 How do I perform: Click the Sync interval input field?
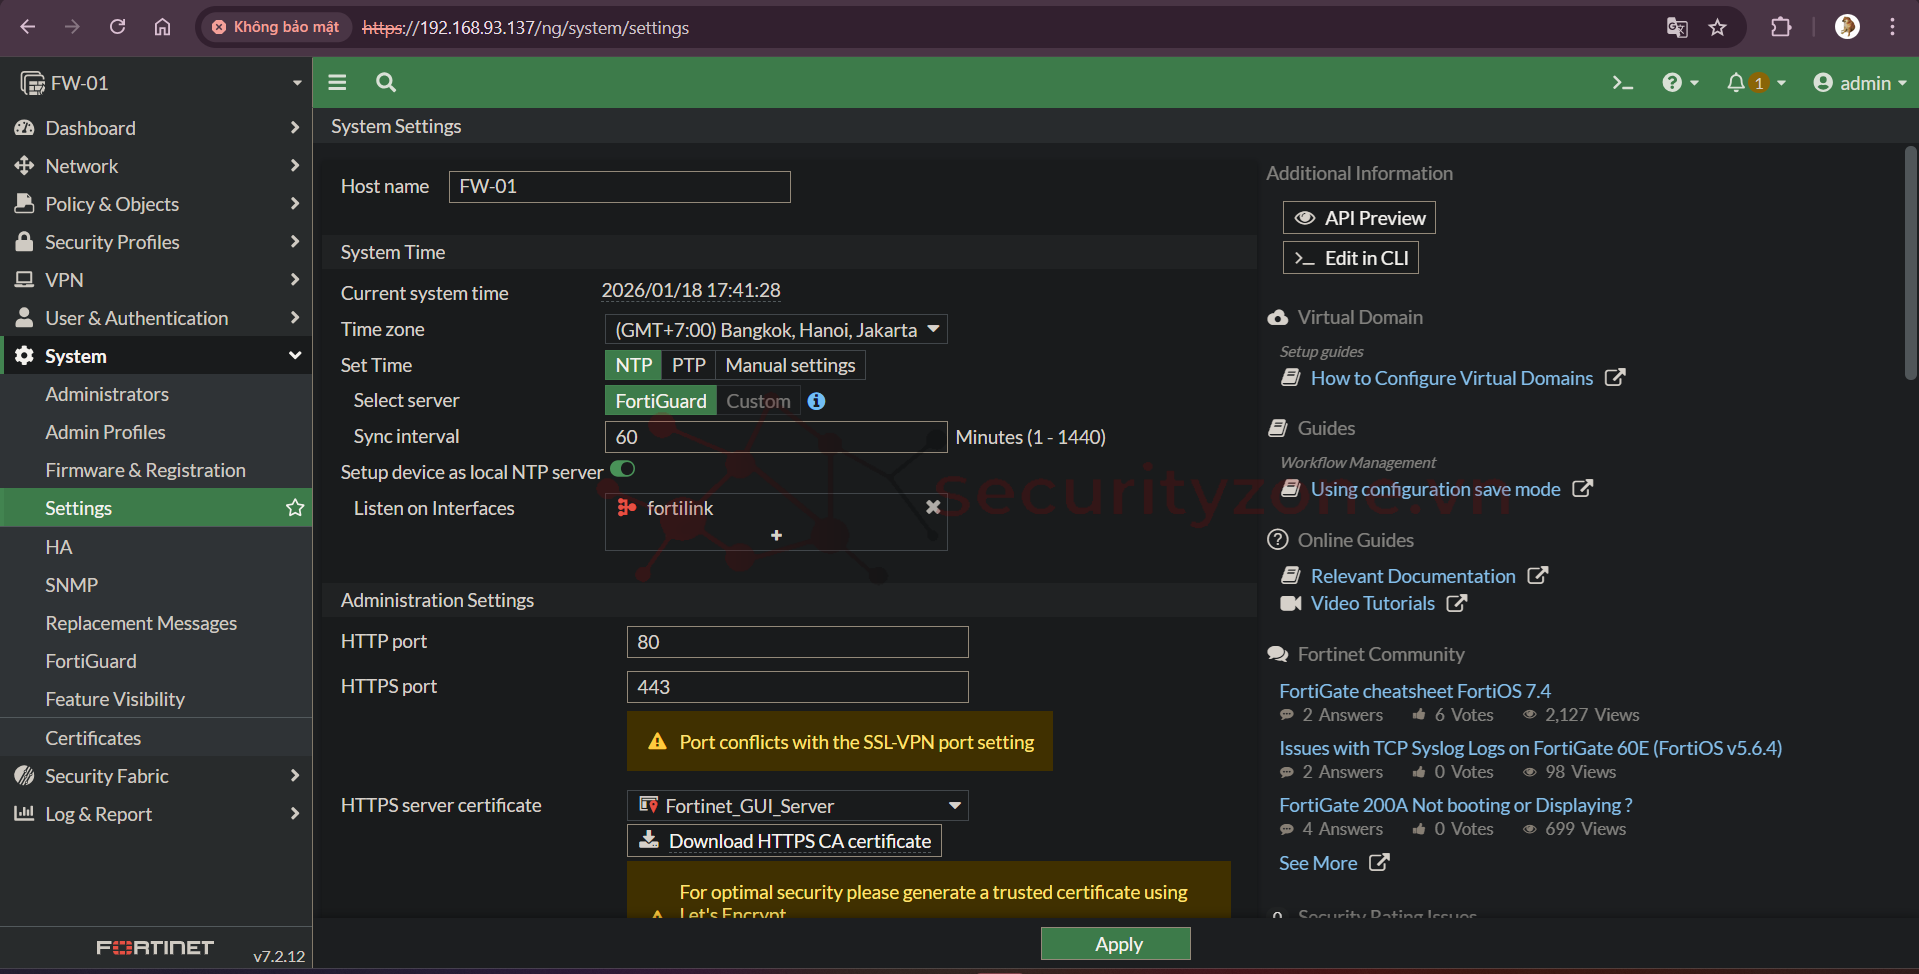point(775,437)
